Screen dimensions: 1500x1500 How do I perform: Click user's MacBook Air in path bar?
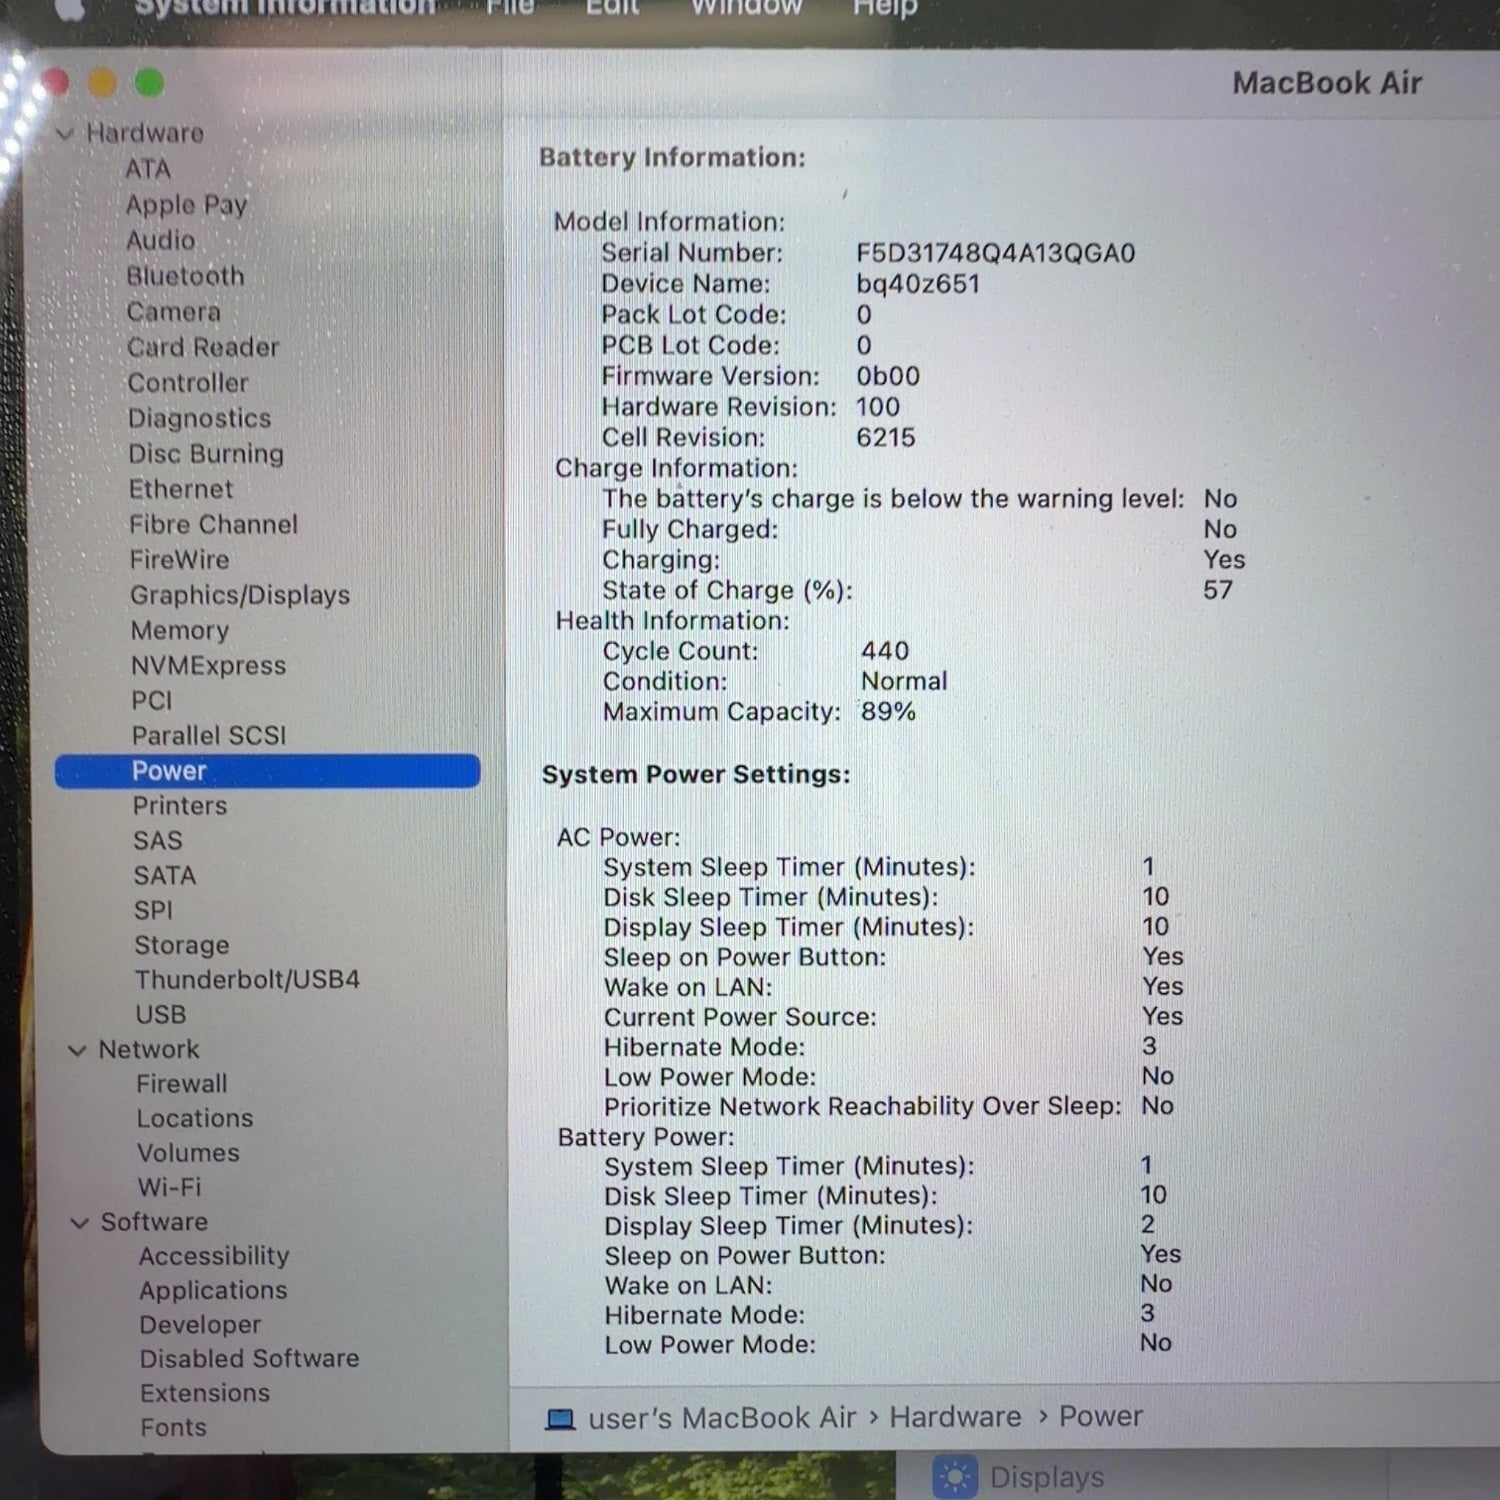[722, 1418]
